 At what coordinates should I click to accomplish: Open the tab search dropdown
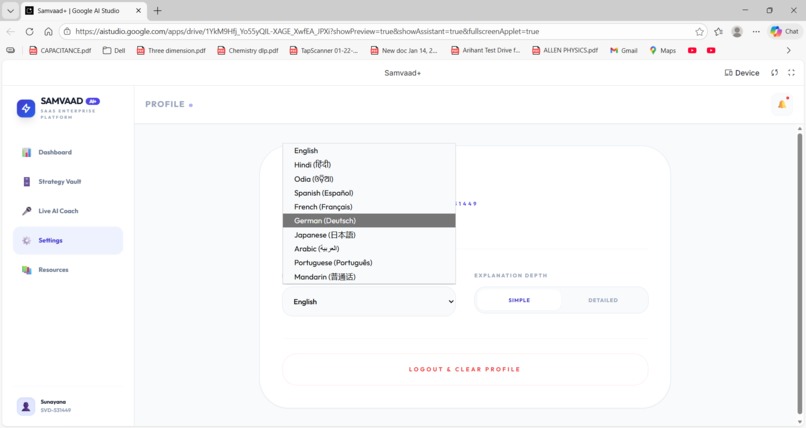point(10,10)
